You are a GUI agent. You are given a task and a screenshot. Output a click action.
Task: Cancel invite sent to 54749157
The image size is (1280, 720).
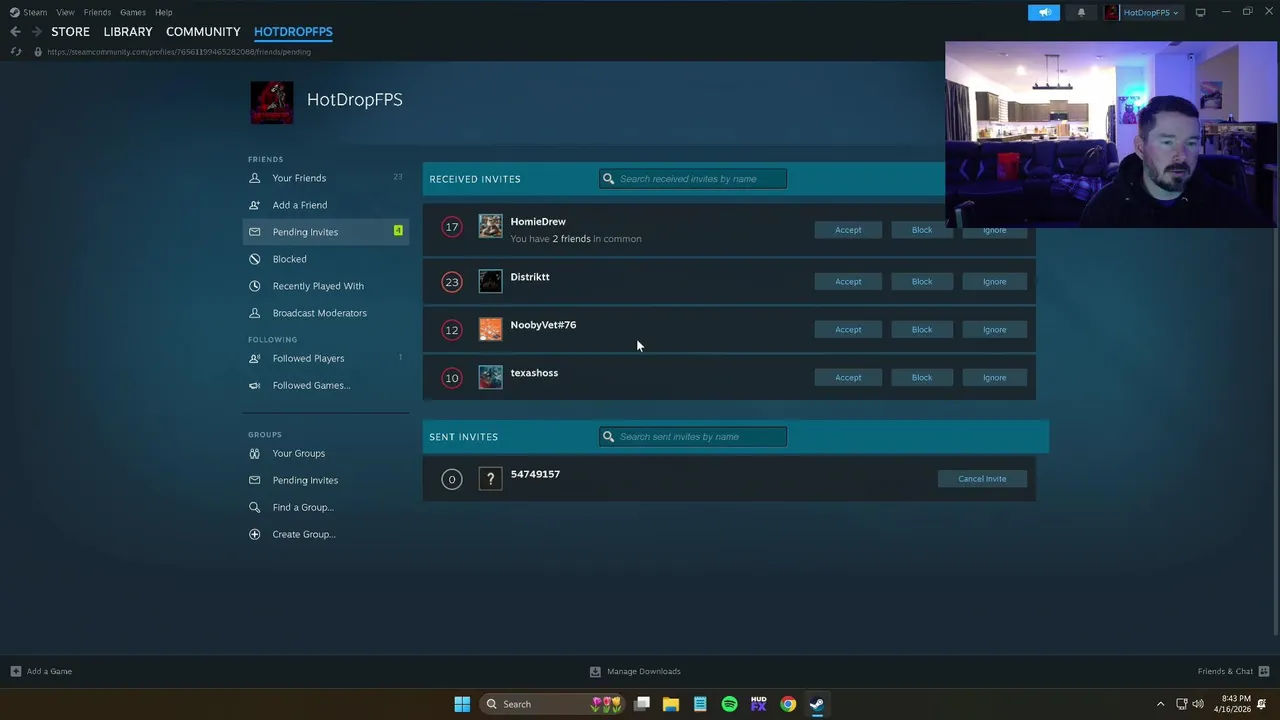coord(982,479)
